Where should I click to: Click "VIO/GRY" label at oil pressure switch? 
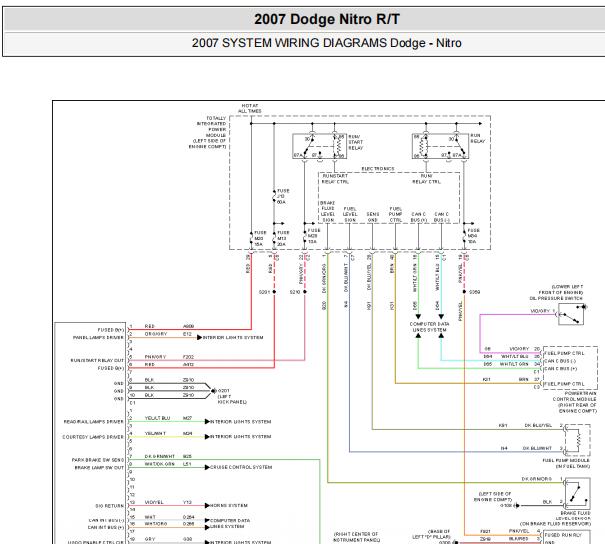pyautogui.click(x=540, y=311)
